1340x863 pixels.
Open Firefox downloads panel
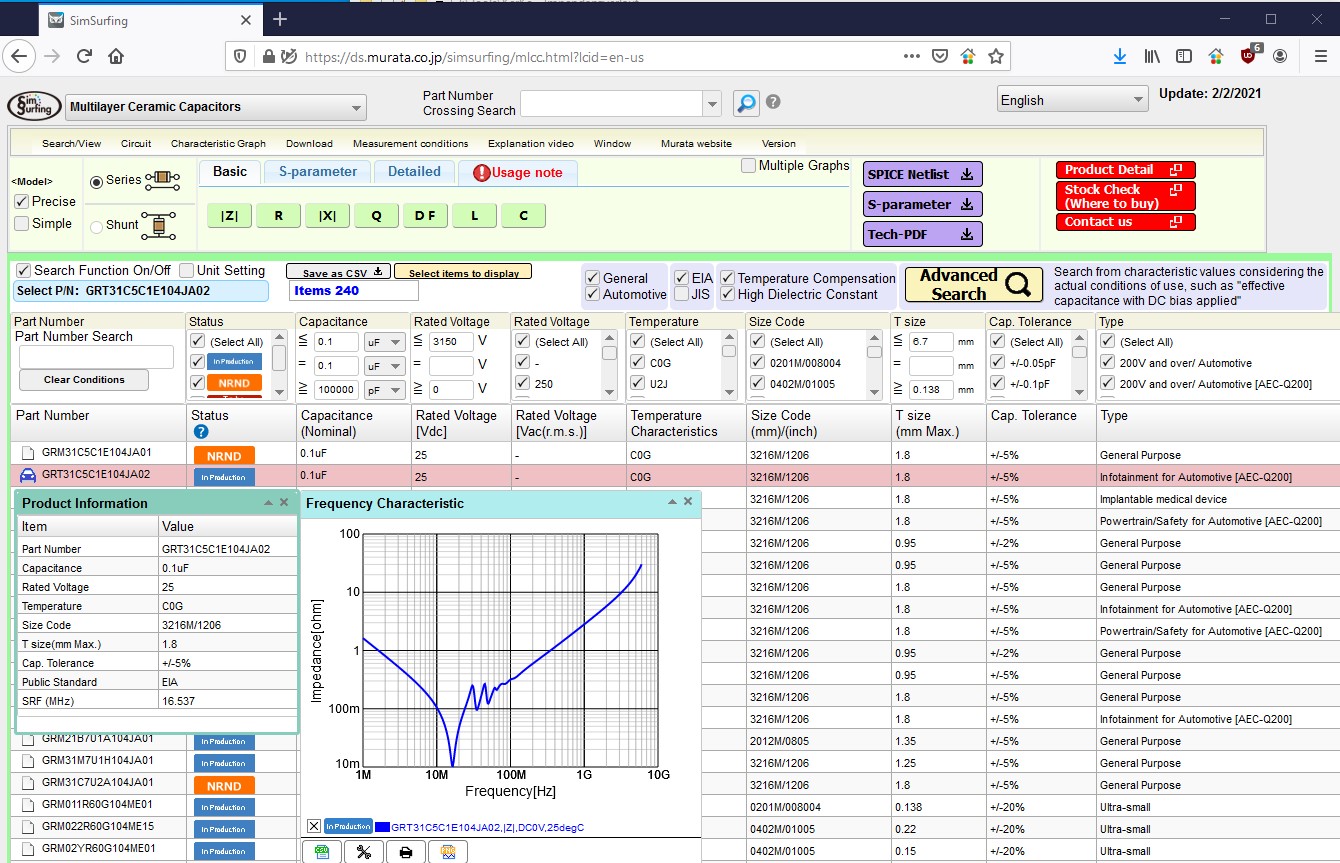click(1120, 57)
